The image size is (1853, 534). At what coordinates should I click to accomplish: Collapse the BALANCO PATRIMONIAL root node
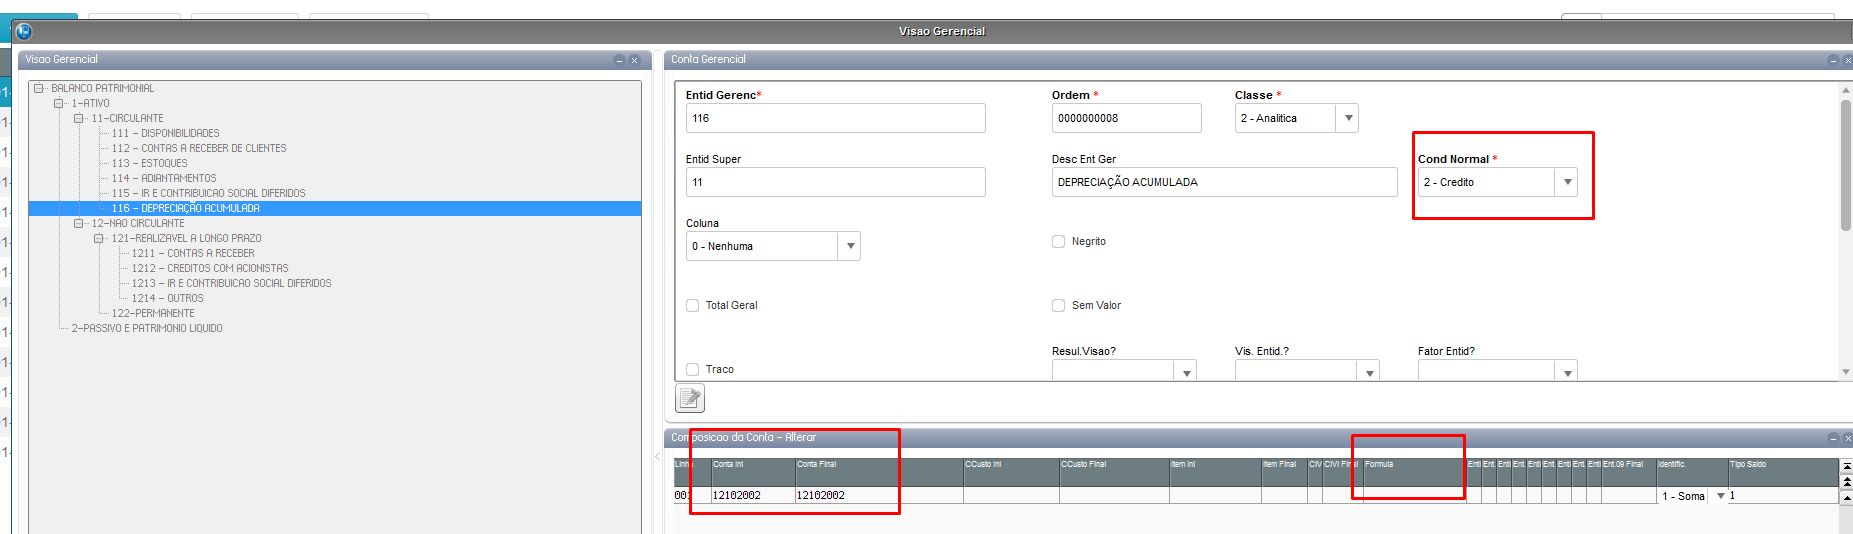tap(38, 88)
